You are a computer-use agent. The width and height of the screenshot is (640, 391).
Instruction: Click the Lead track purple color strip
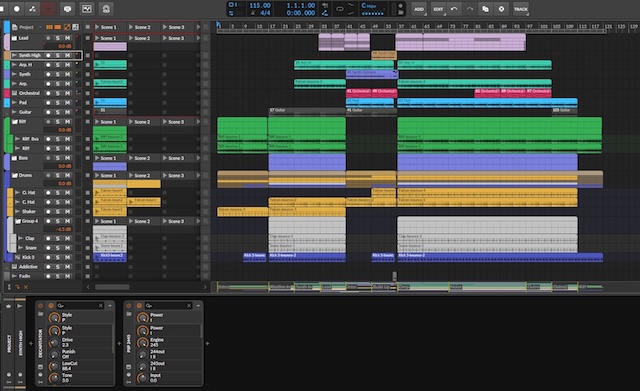(x=7, y=42)
